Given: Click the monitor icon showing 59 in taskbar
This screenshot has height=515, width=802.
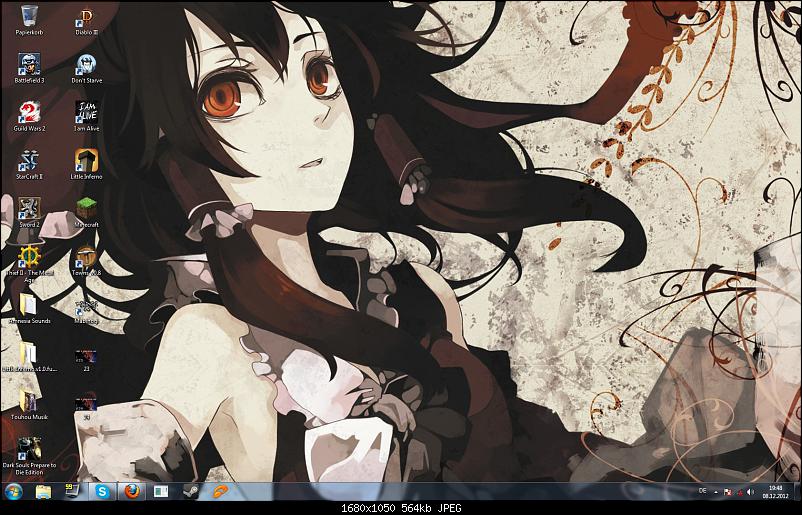Looking at the screenshot, I should (72, 492).
